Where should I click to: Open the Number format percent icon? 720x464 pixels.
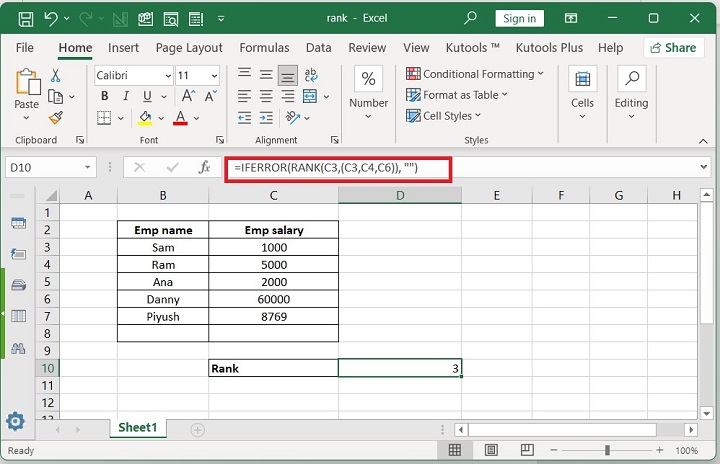pyautogui.click(x=368, y=80)
